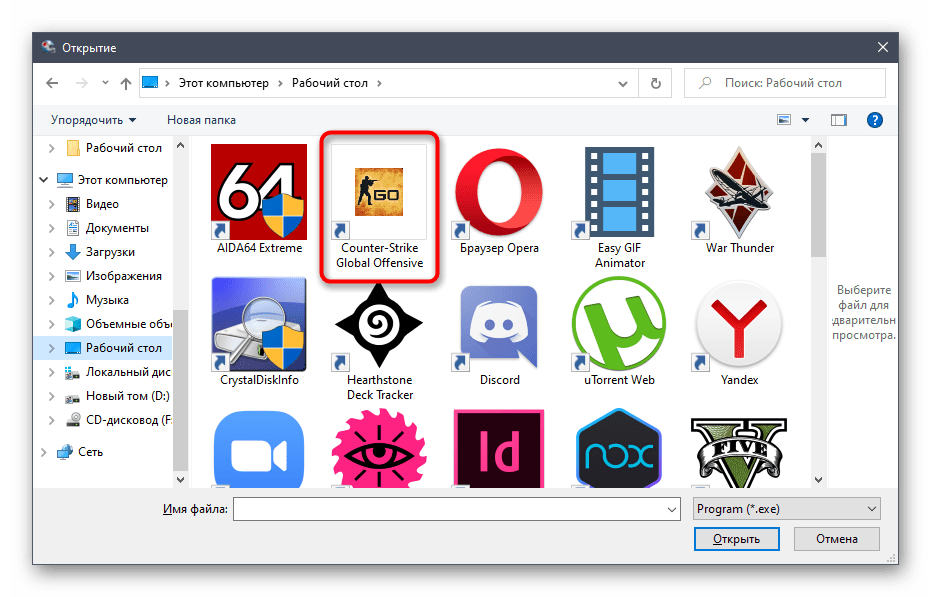This screenshot has width=931, height=597.
Task: Open the Упорядочить menu
Action: tap(93, 120)
